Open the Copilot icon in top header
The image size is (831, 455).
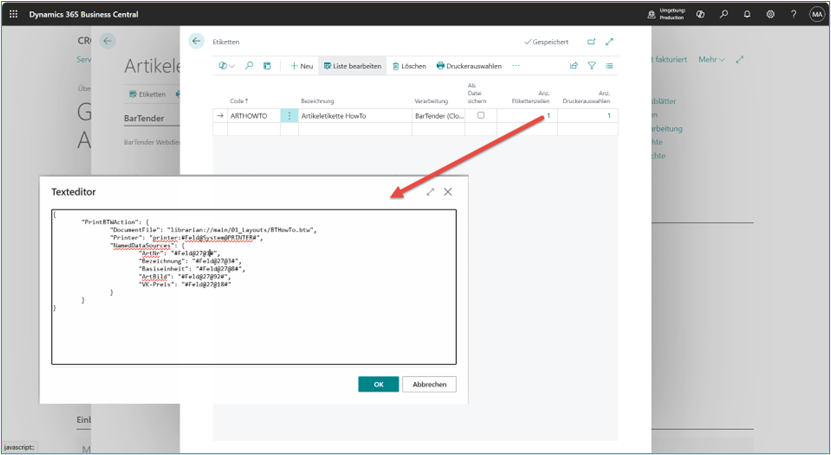[x=701, y=15]
